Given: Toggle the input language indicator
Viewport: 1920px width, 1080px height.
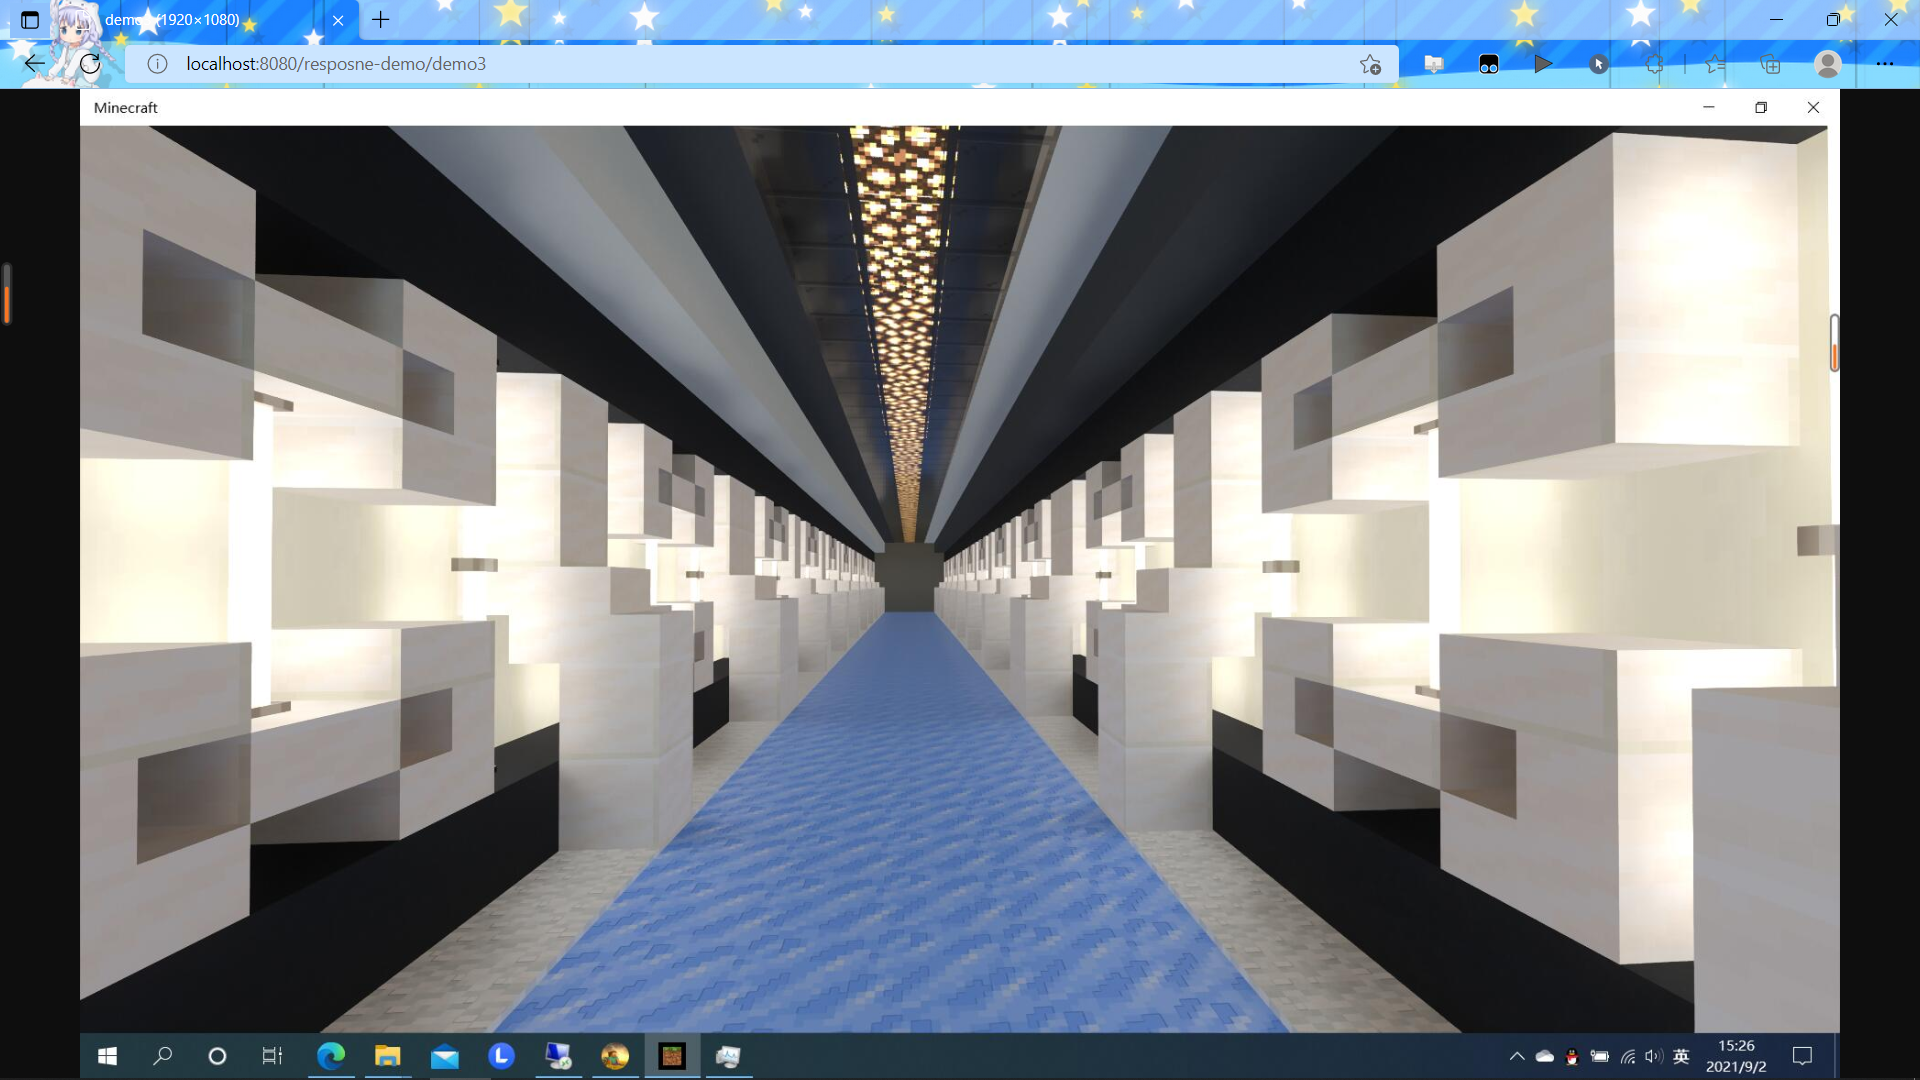Looking at the screenshot, I should pyautogui.click(x=1681, y=1056).
